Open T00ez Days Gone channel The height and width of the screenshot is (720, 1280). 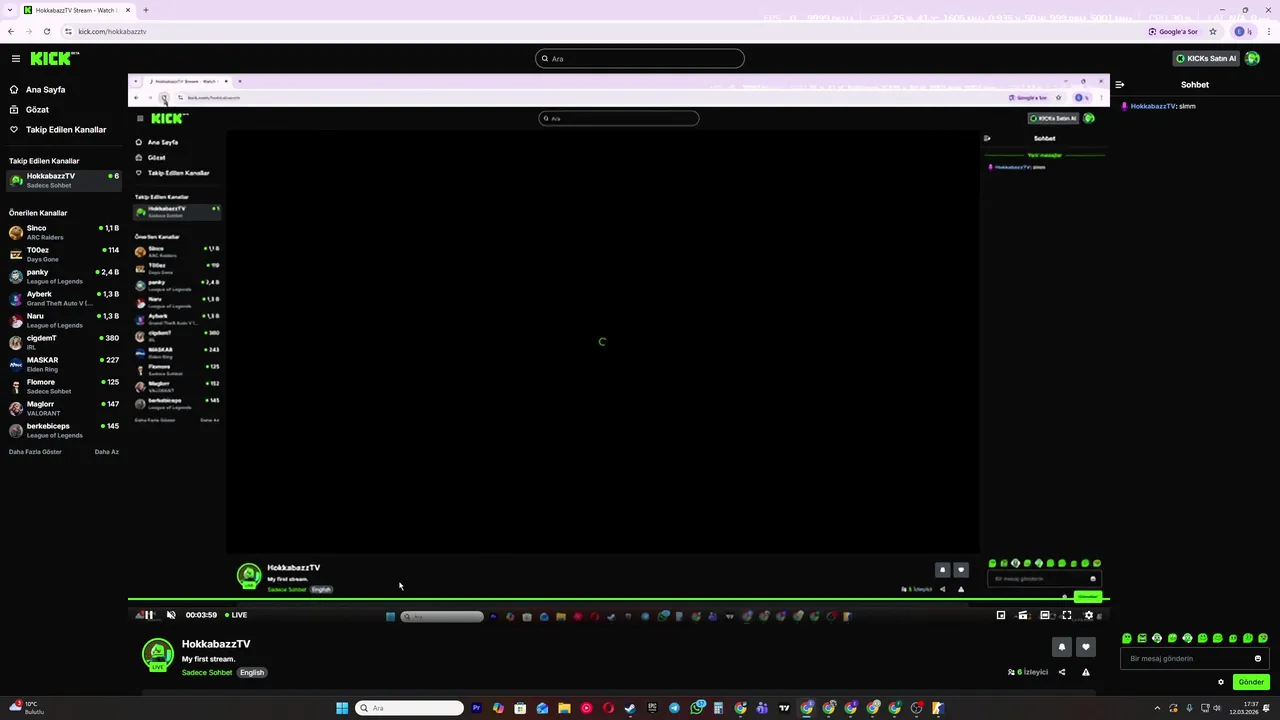pos(63,254)
